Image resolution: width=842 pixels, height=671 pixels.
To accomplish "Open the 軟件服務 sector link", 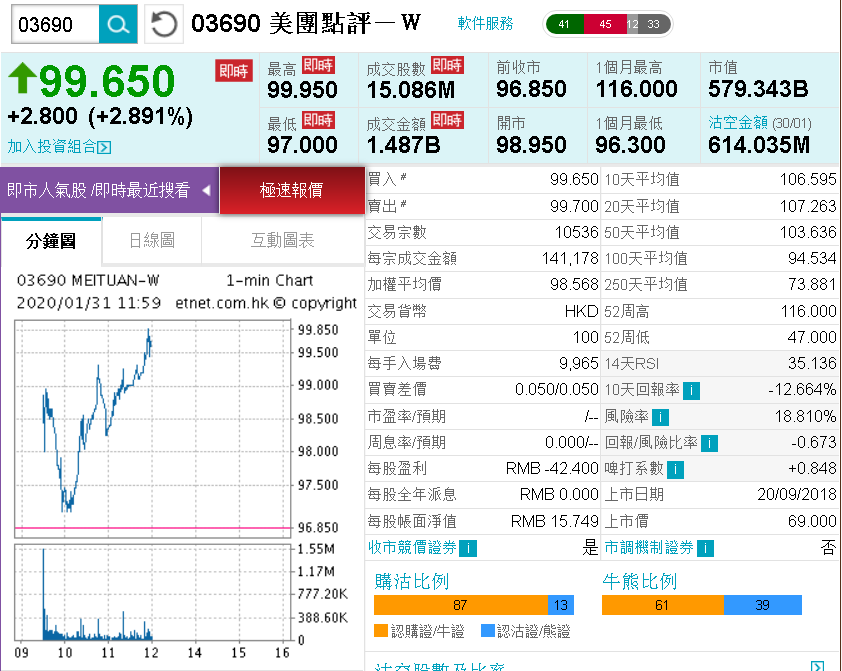I will pyautogui.click(x=485, y=23).
